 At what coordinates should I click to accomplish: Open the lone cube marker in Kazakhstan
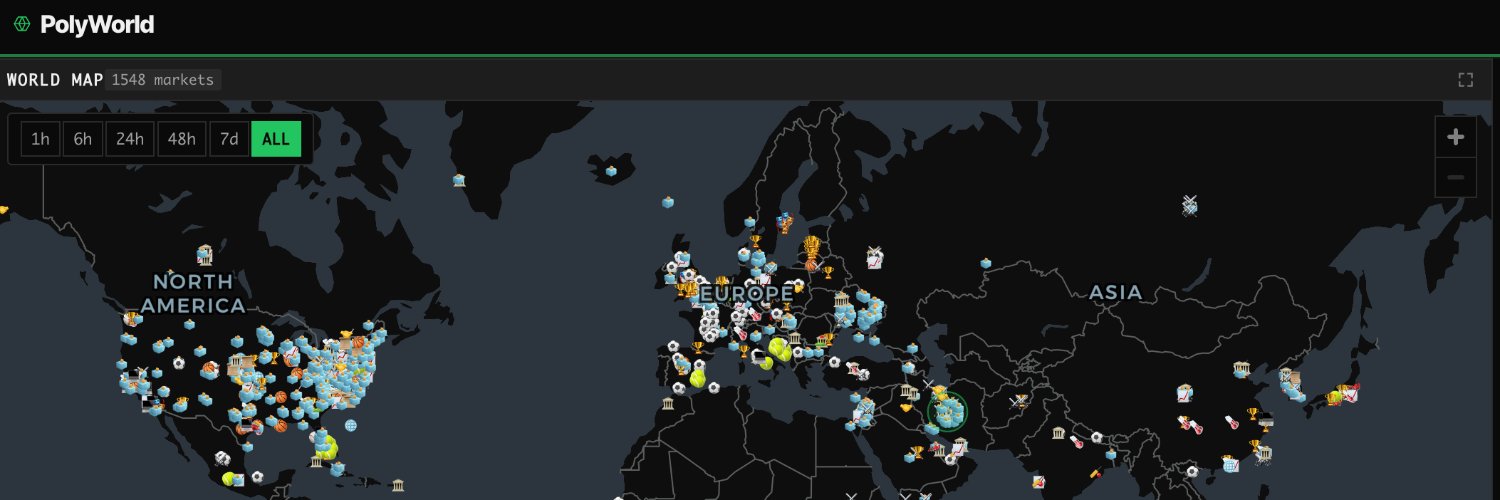tap(986, 263)
